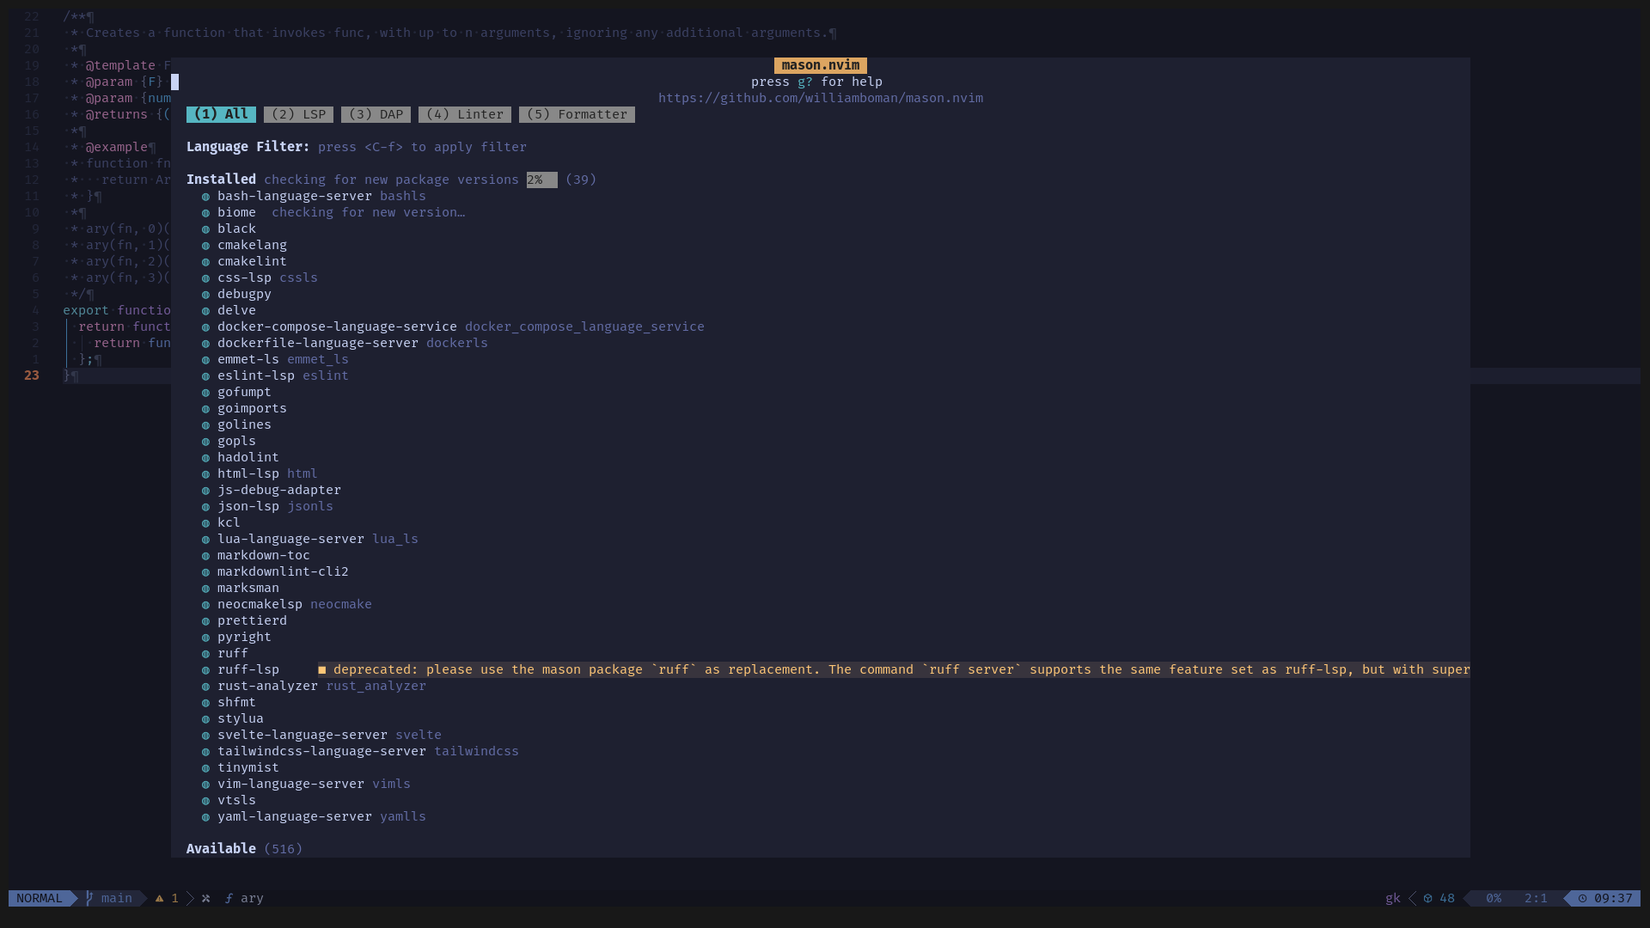
Task: Switch to the (2) LSP tab
Action: click(x=297, y=114)
